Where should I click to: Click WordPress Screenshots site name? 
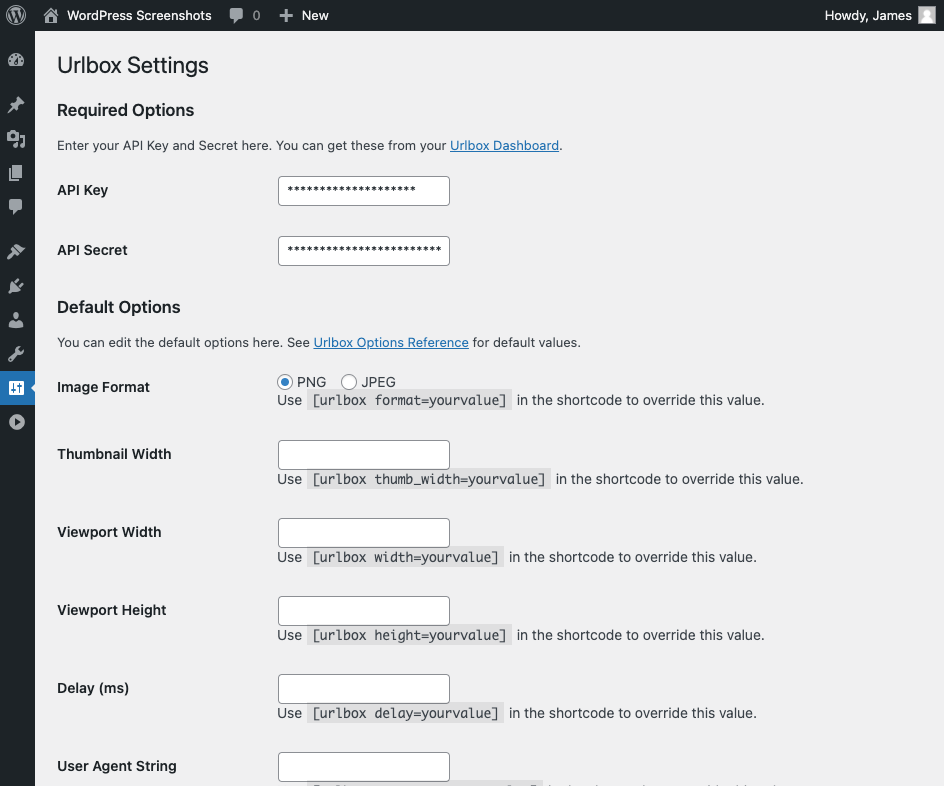pyautogui.click(x=138, y=15)
